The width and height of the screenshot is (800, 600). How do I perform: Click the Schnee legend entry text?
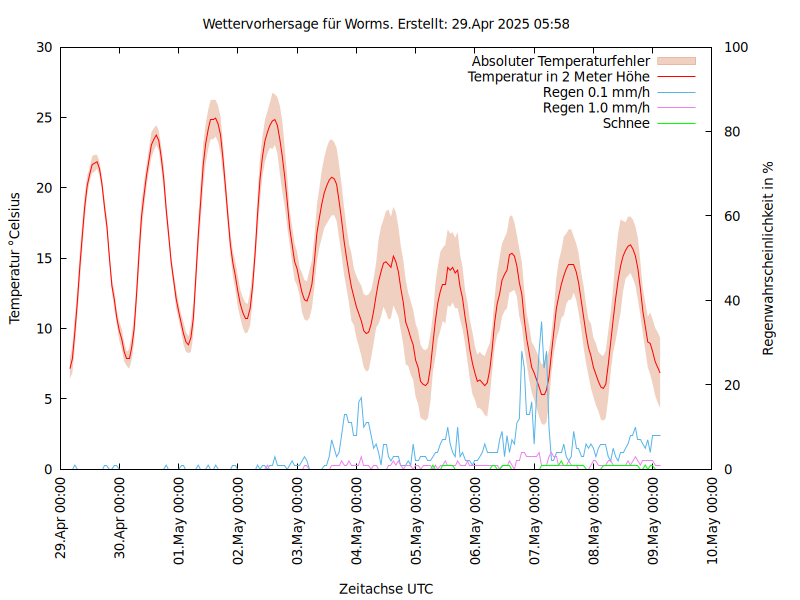[626, 123]
